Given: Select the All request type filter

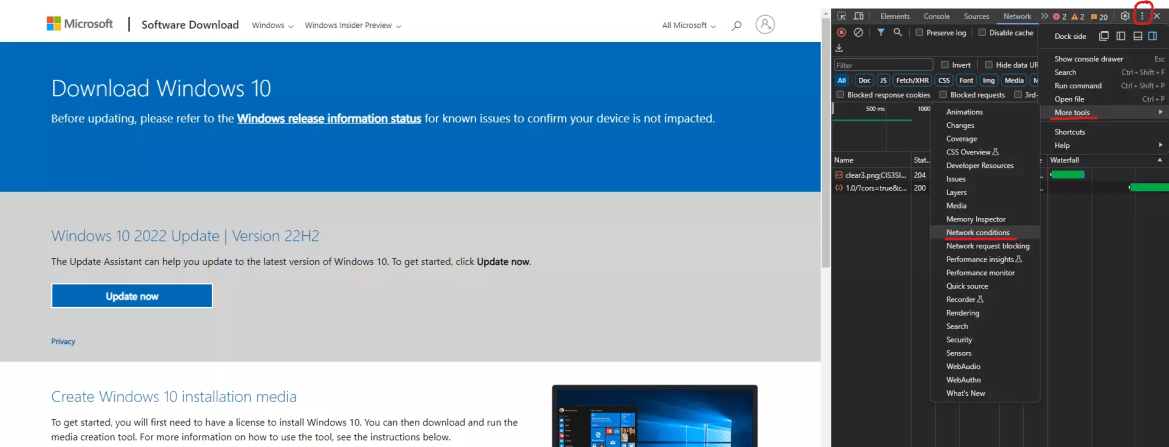Looking at the screenshot, I should (x=842, y=80).
